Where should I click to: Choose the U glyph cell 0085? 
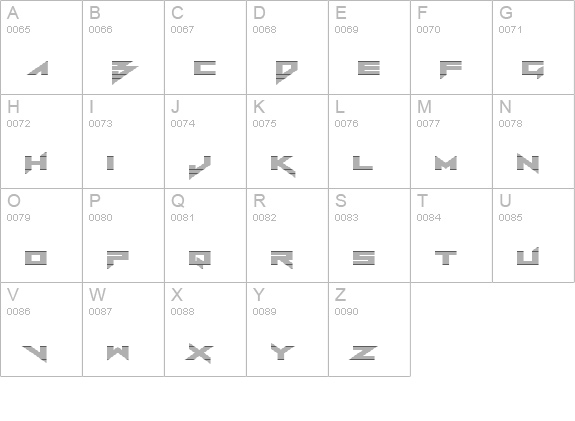533,235
